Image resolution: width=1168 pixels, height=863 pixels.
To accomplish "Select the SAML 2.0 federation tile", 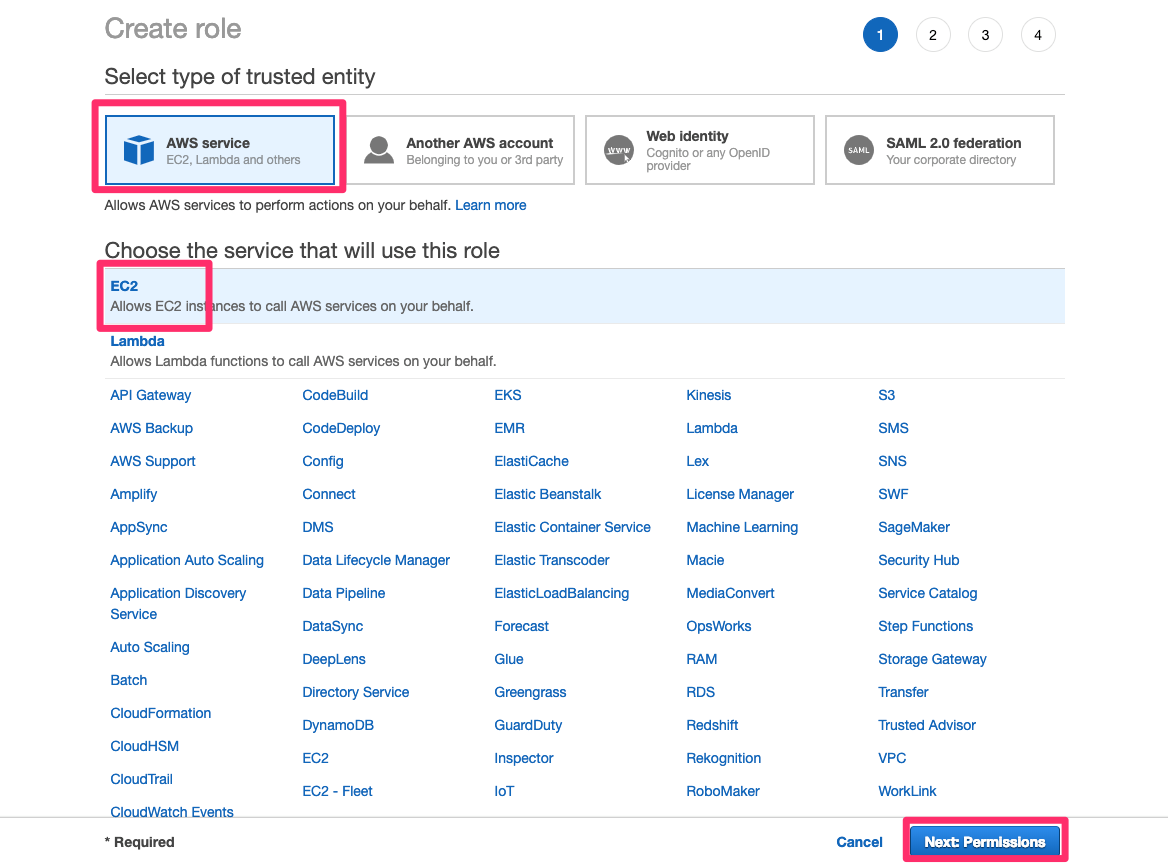I will pos(939,149).
